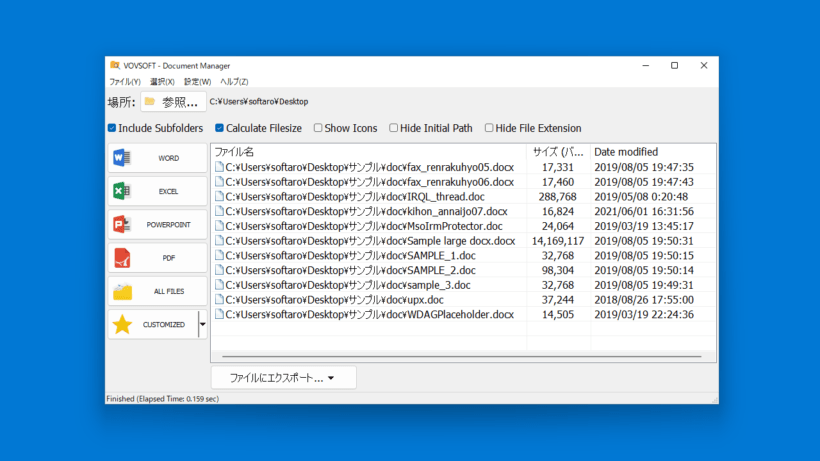Select the Customized star filter

pos(153,325)
